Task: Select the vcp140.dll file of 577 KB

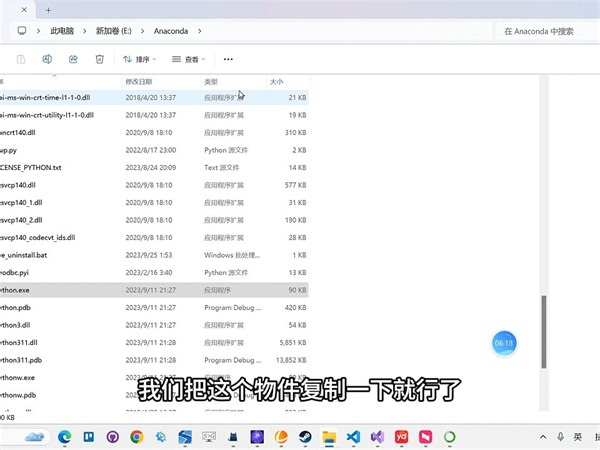Action: click(154, 185)
